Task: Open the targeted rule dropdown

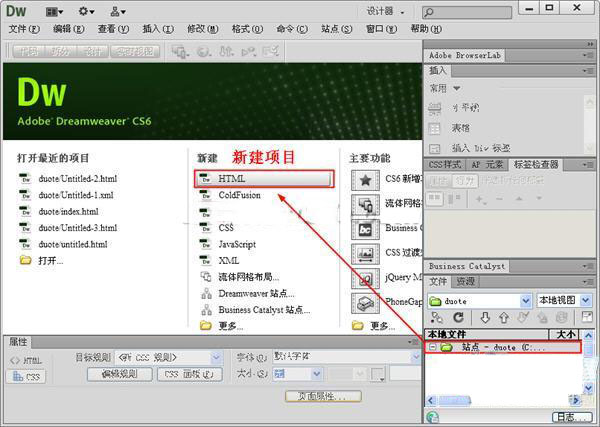Action: (216, 357)
